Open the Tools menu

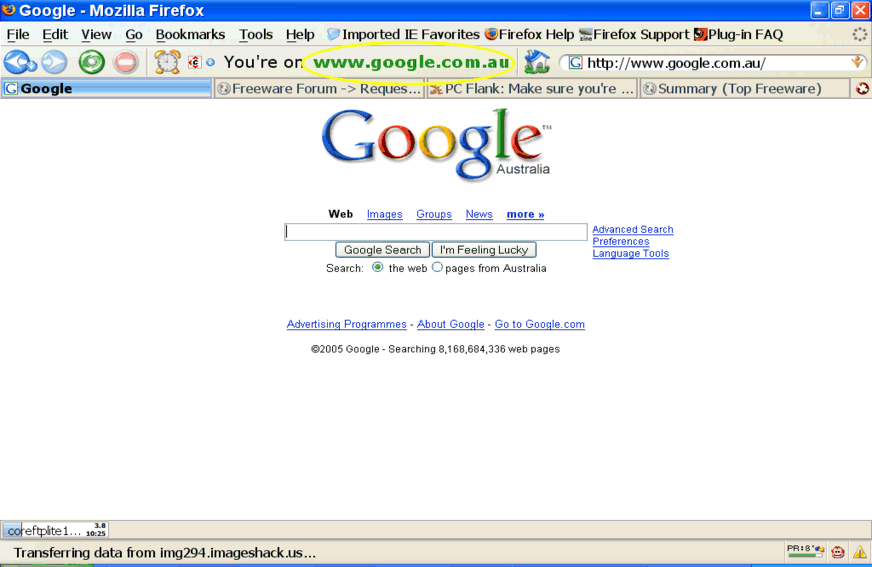[x=256, y=34]
